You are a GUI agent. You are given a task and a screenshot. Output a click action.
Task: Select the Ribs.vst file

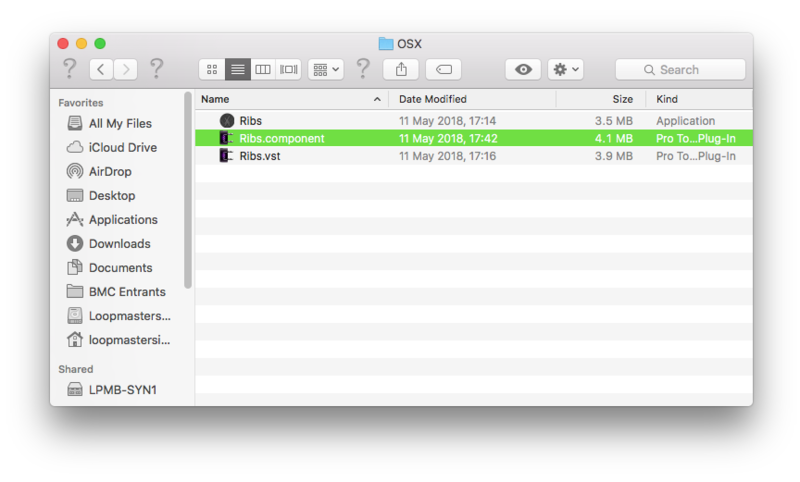[473, 156]
